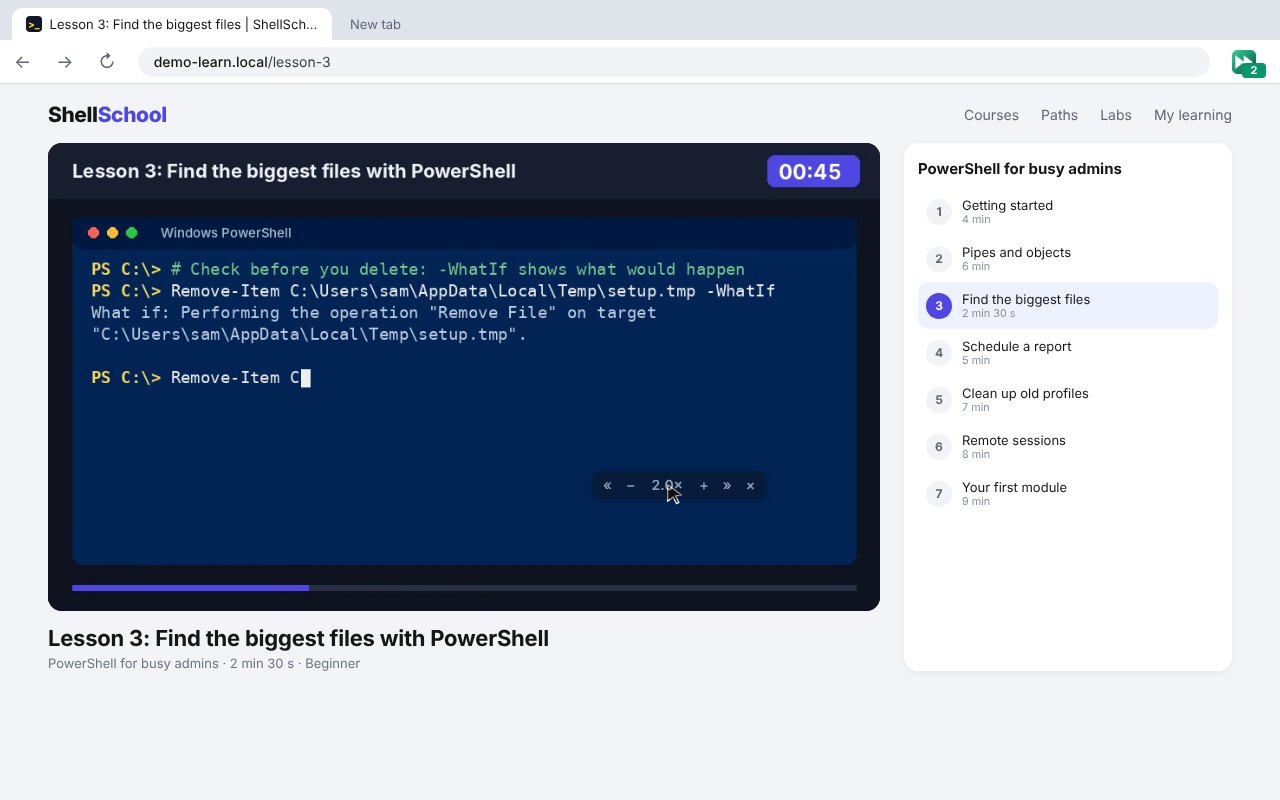
Task: Select lesson Find the biggest files
Action: pos(1068,306)
